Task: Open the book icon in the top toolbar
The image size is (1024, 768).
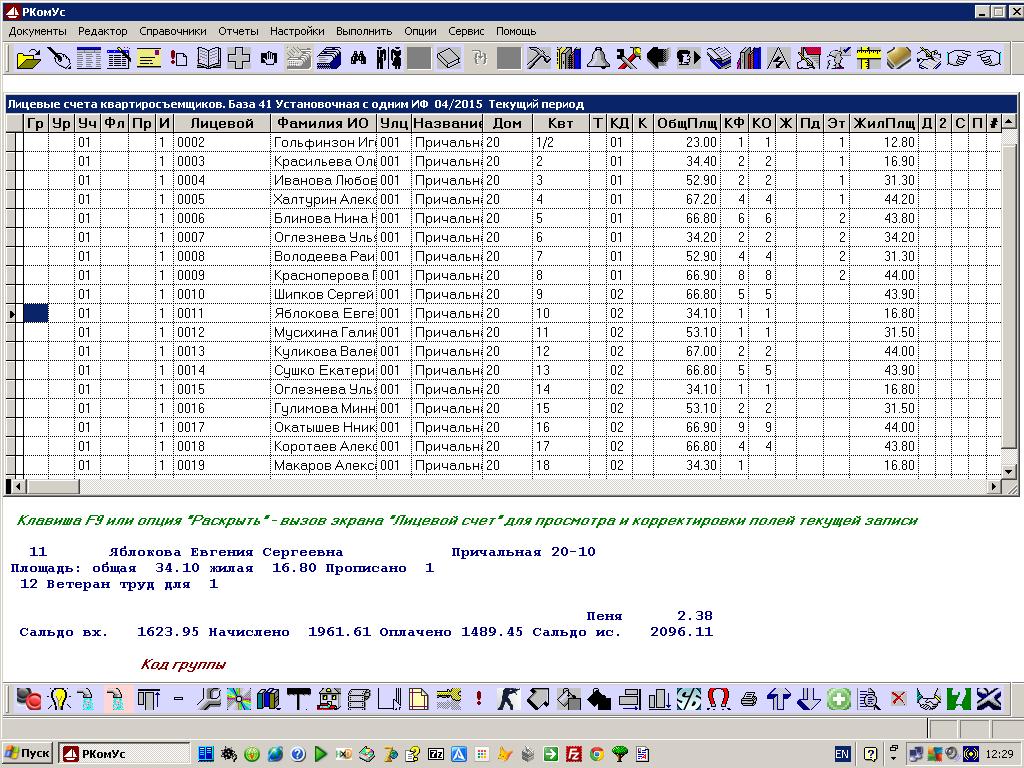Action: tap(209, 58)
